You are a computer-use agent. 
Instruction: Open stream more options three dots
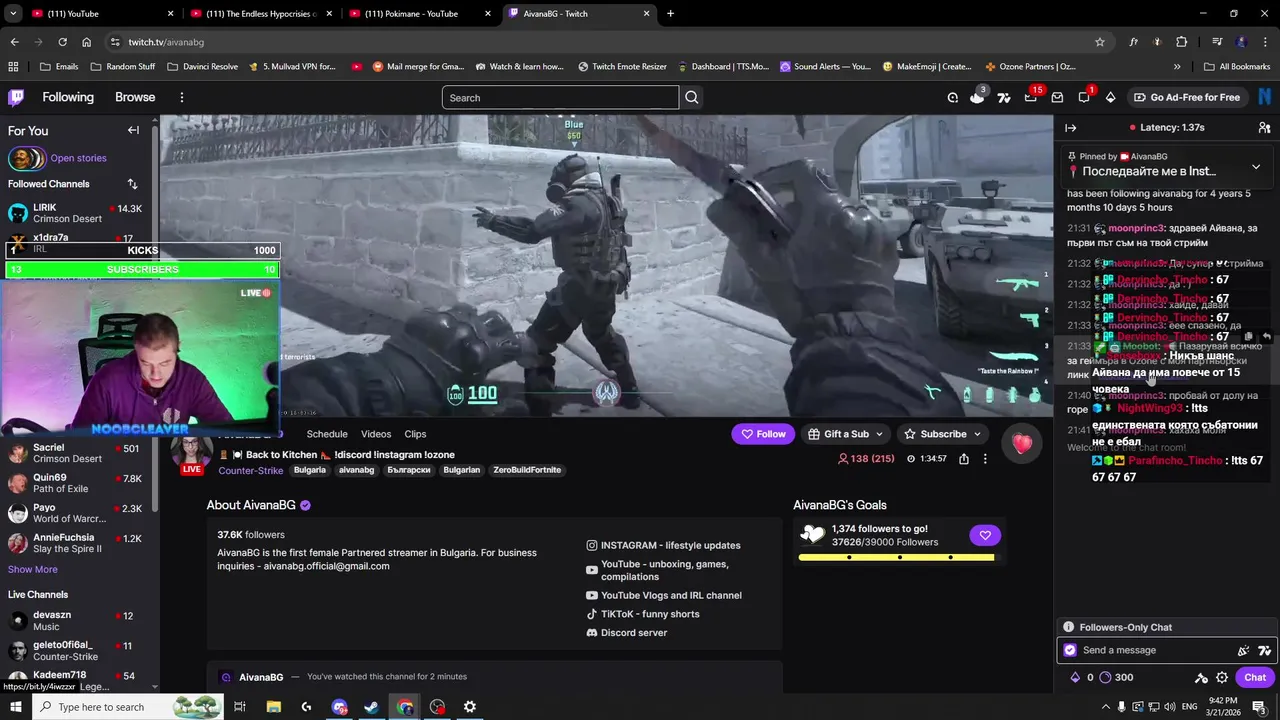(x=985, y=459)
